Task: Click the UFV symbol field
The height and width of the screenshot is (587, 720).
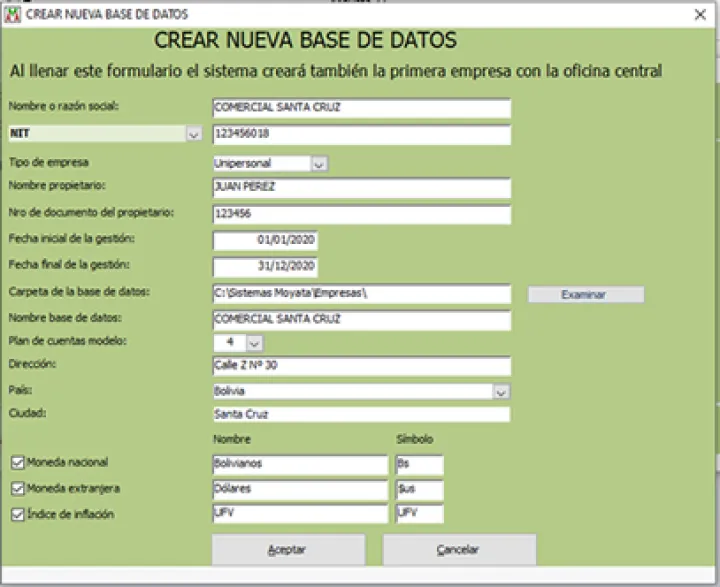Action: coord(419,513)
